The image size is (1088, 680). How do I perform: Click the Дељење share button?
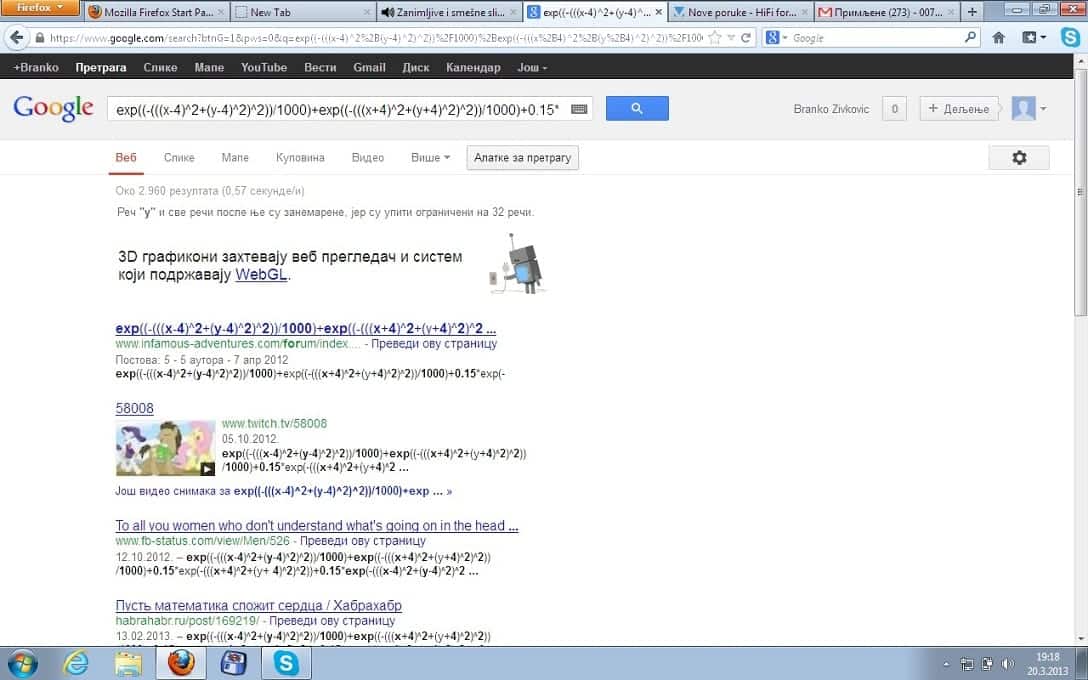[x=958, y=108]
